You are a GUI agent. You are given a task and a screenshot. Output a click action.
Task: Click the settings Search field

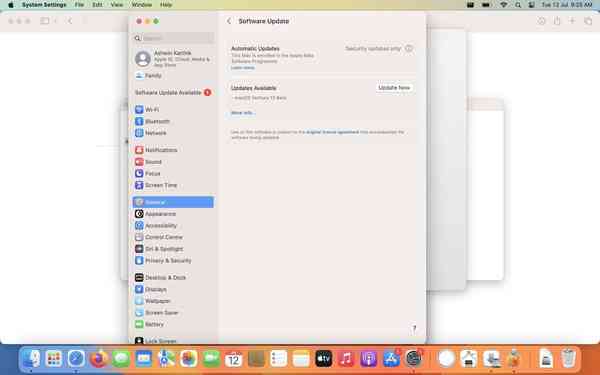(174, 38)
